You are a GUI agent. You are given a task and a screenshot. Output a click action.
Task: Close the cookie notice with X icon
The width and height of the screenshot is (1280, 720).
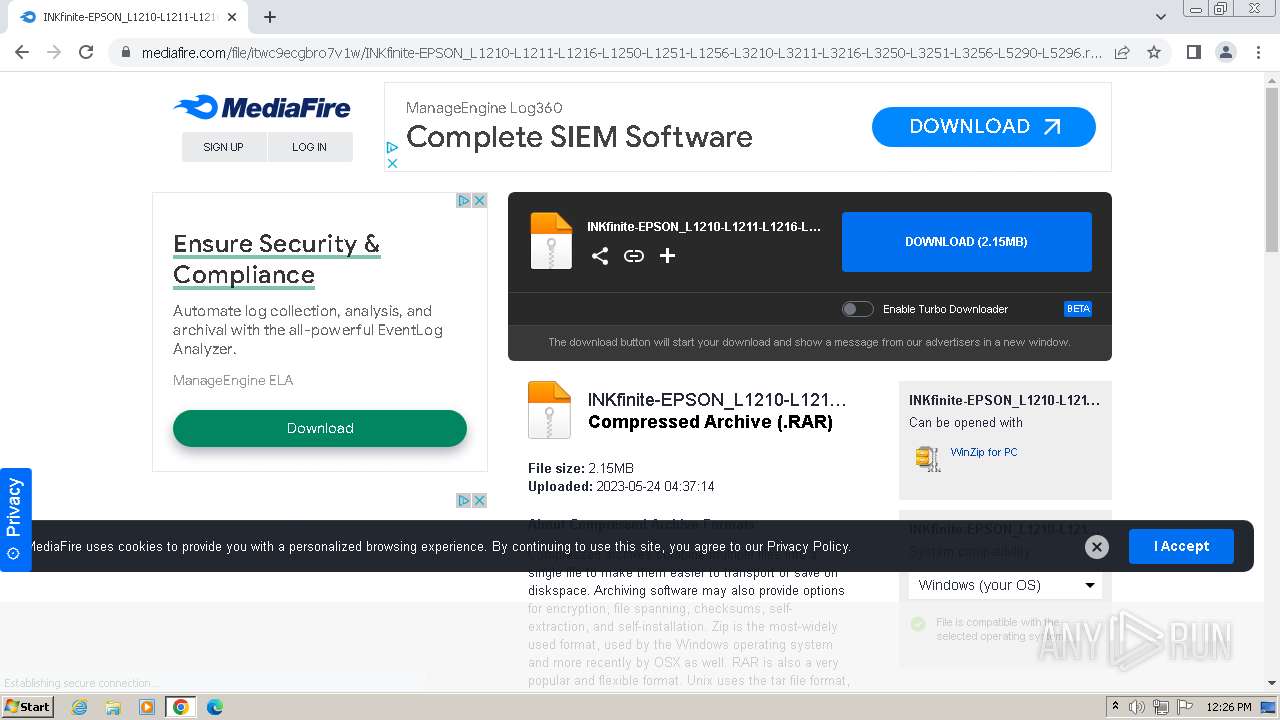tap(1097, 546)
